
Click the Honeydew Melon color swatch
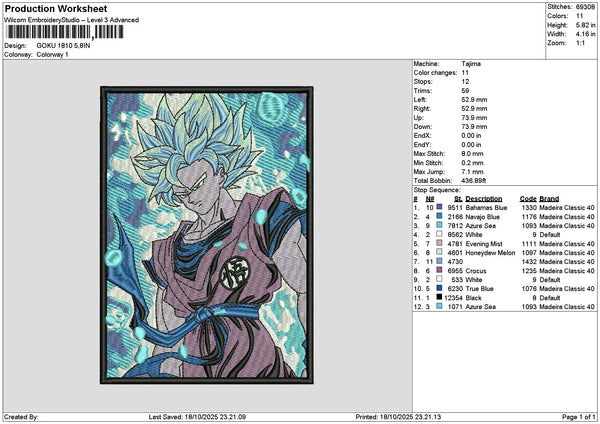tap(439, 252)
